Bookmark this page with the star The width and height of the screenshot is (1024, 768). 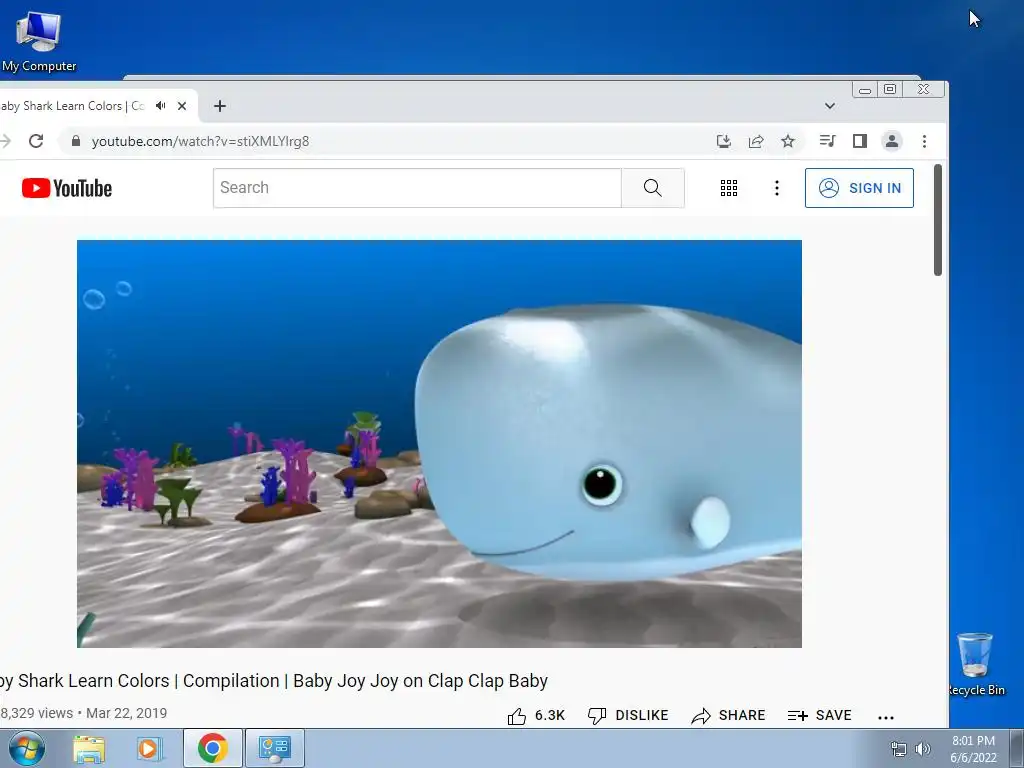tap(788, 141)
